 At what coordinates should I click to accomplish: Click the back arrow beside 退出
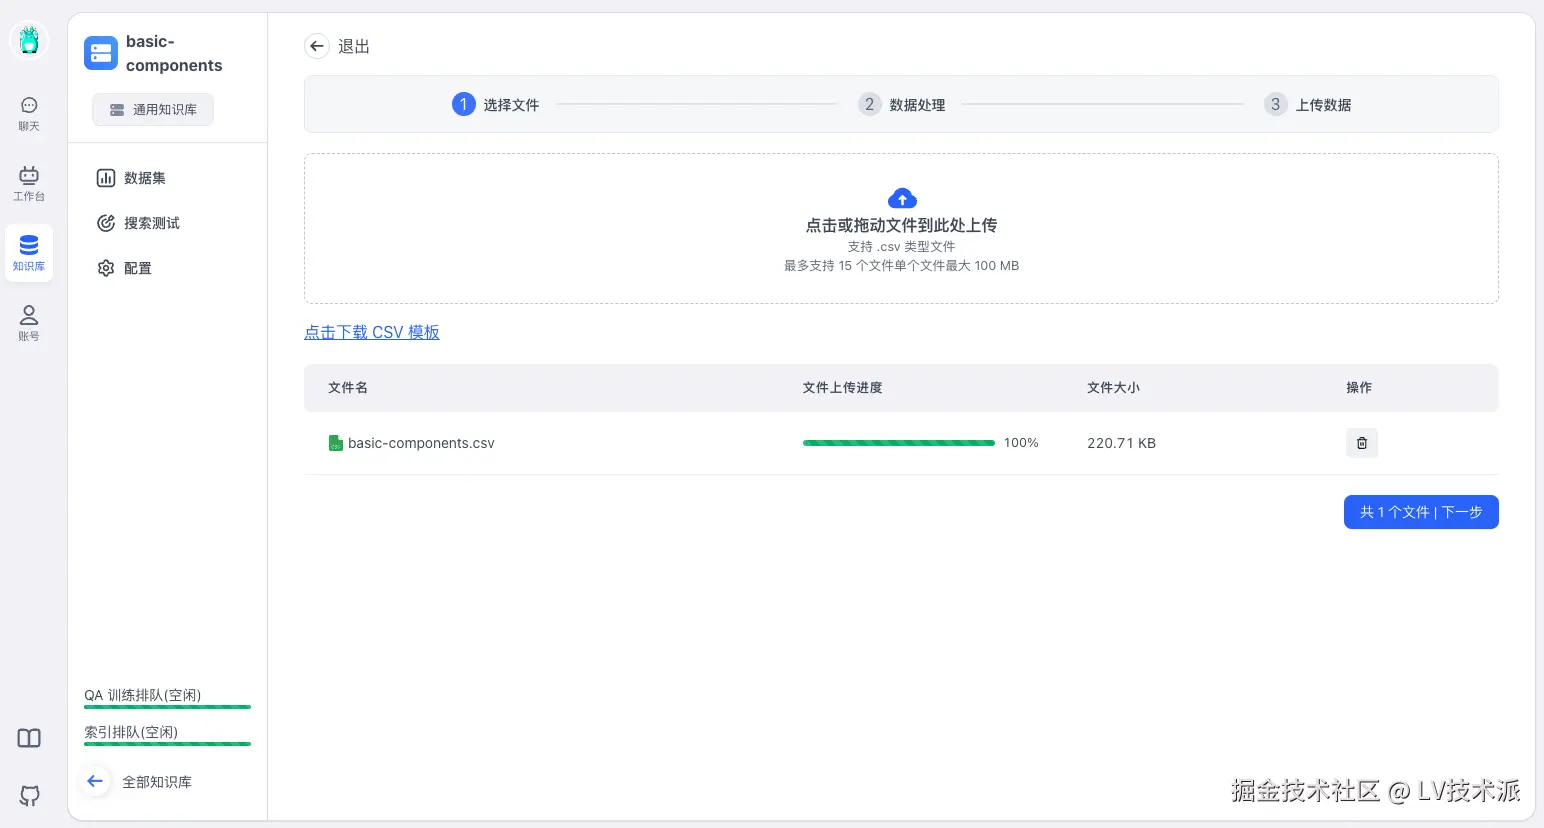pos(317,46)
